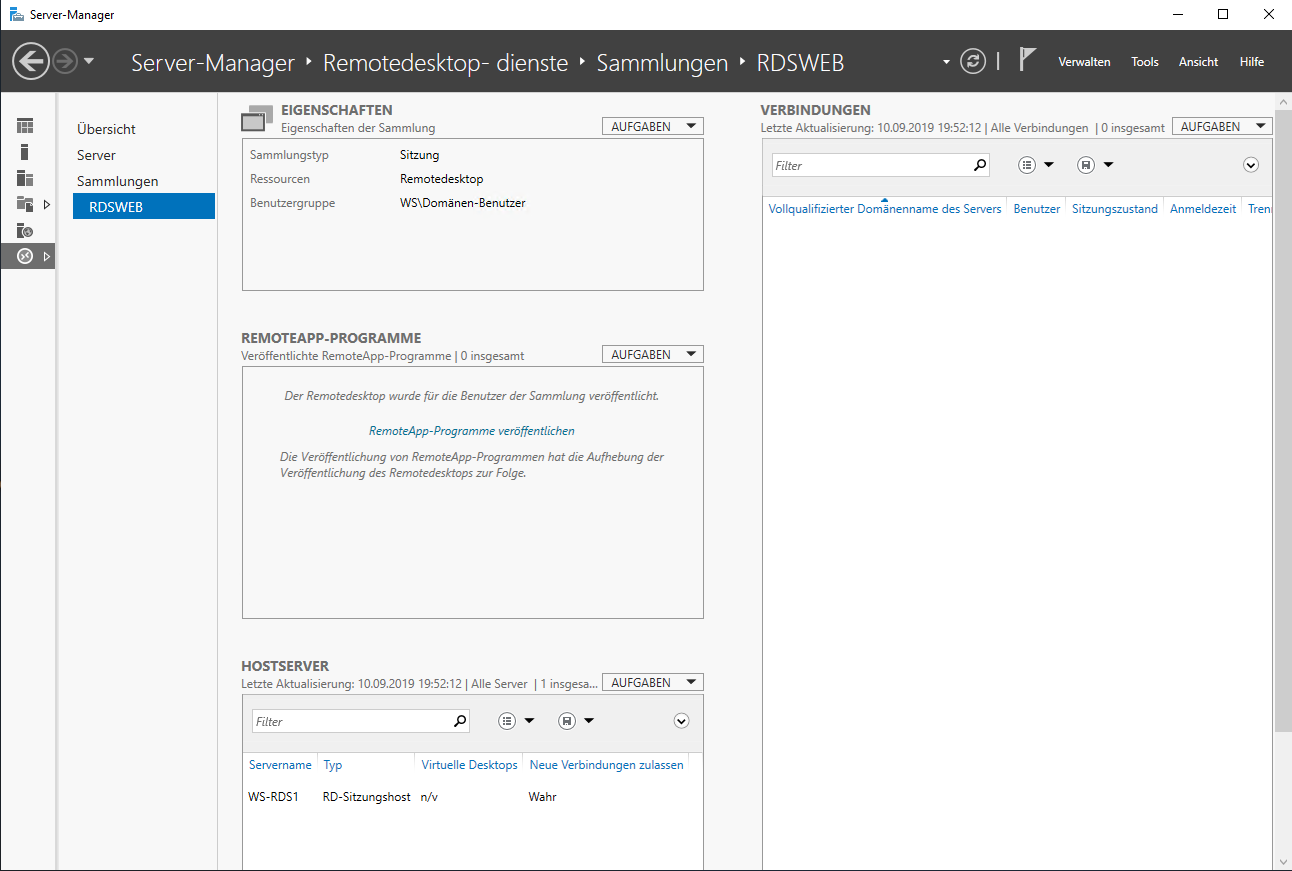
Task: Select WS-RDS1 host server row
Action: 472,797
